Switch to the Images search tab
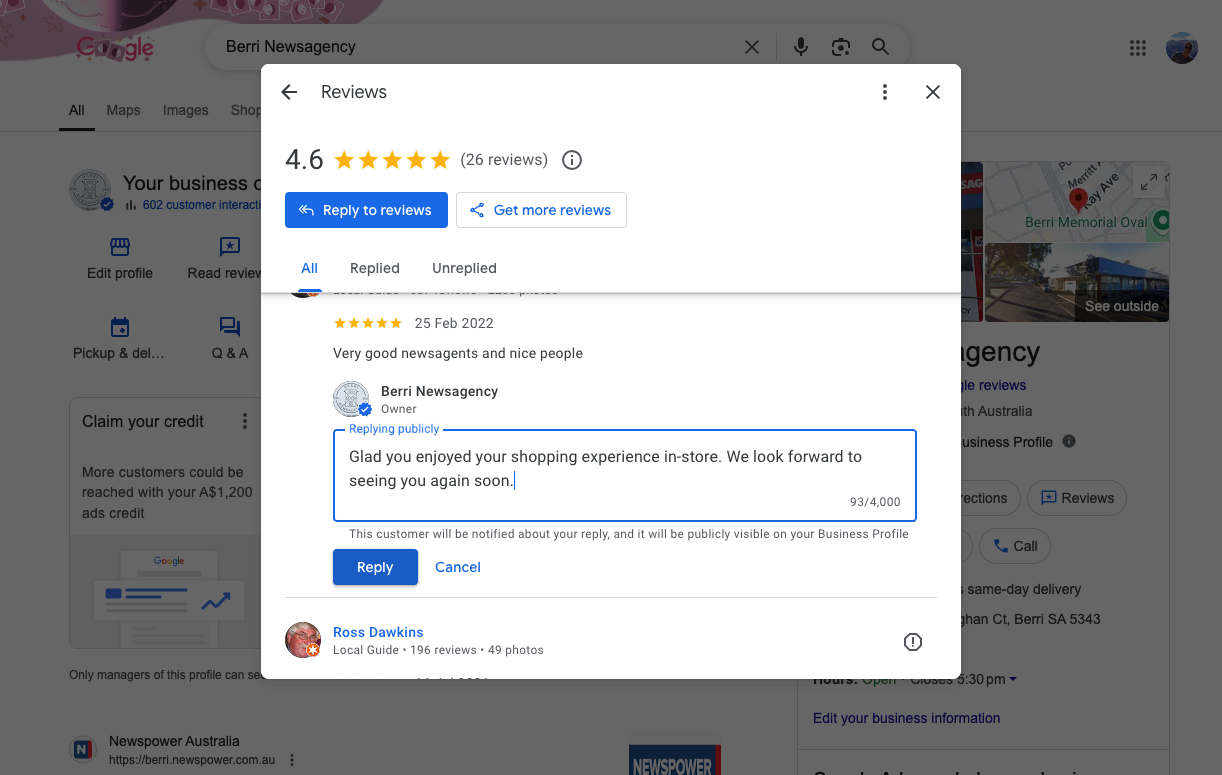Screen dimensions: 1222x775 coord(186,110)
